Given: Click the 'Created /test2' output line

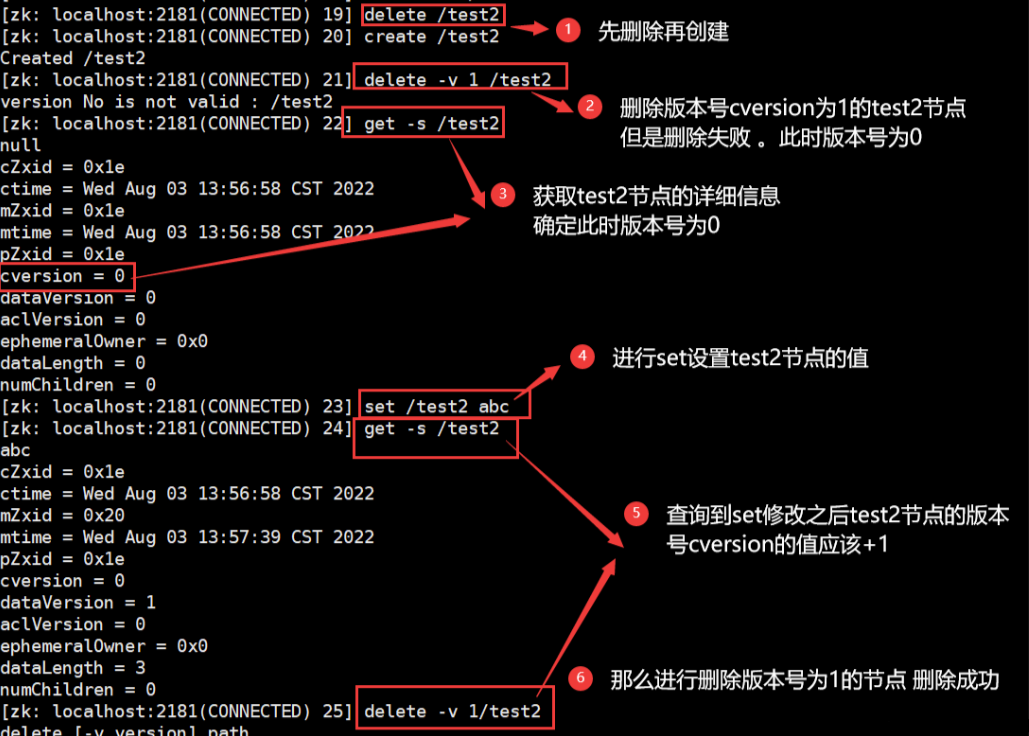Looking at the screenshot, I should (72, 58).
